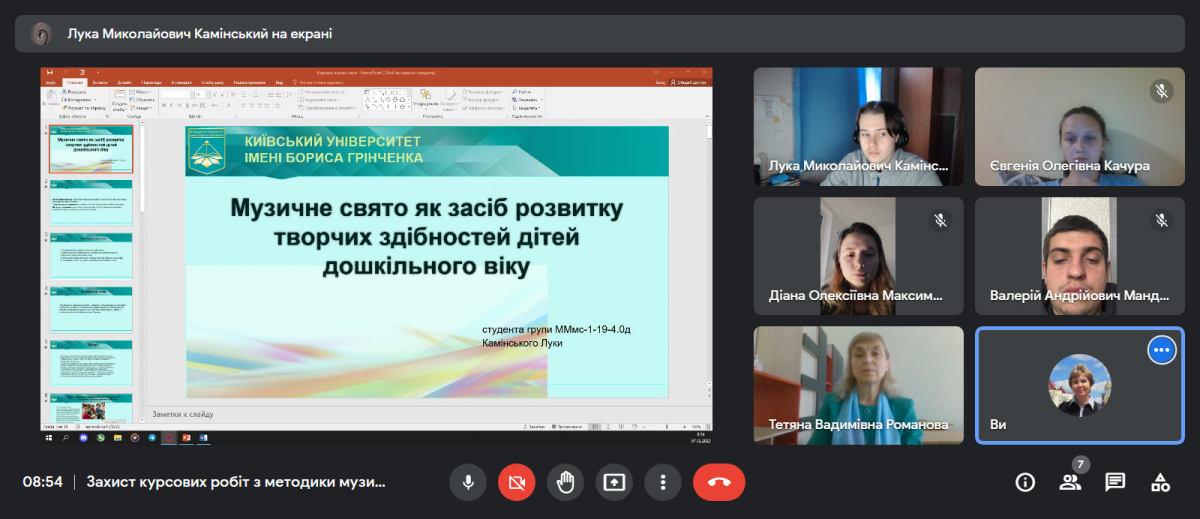
Task: Open options on your own video tile
Action: pos(1160,350)
